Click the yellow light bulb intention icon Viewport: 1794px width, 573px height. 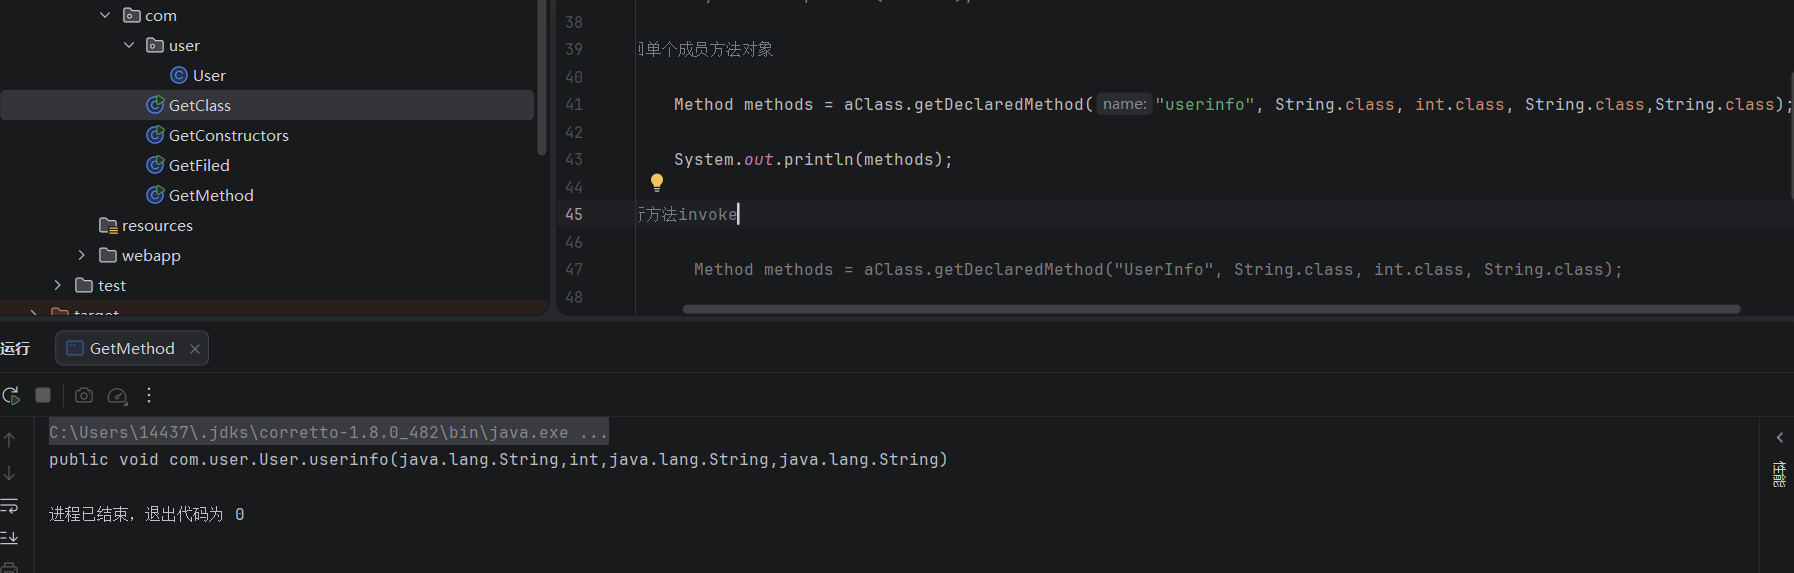click(657, 182)
